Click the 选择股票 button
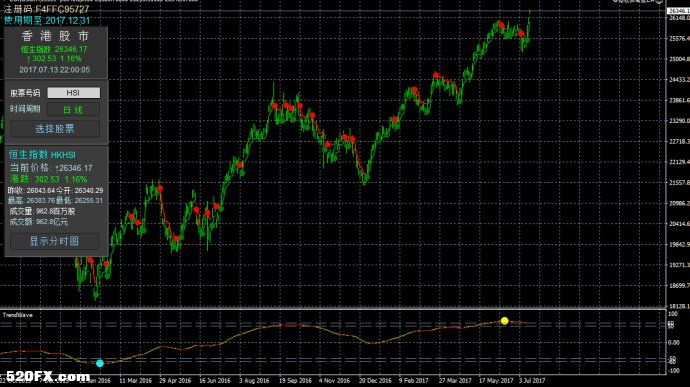 [x=55, y=129]
